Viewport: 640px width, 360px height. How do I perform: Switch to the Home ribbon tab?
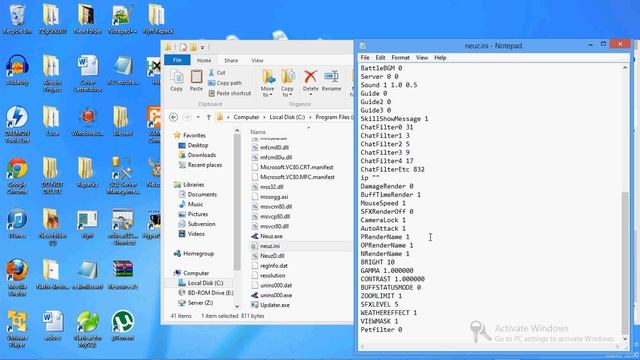pyautogui.click(x=204, y=60)
